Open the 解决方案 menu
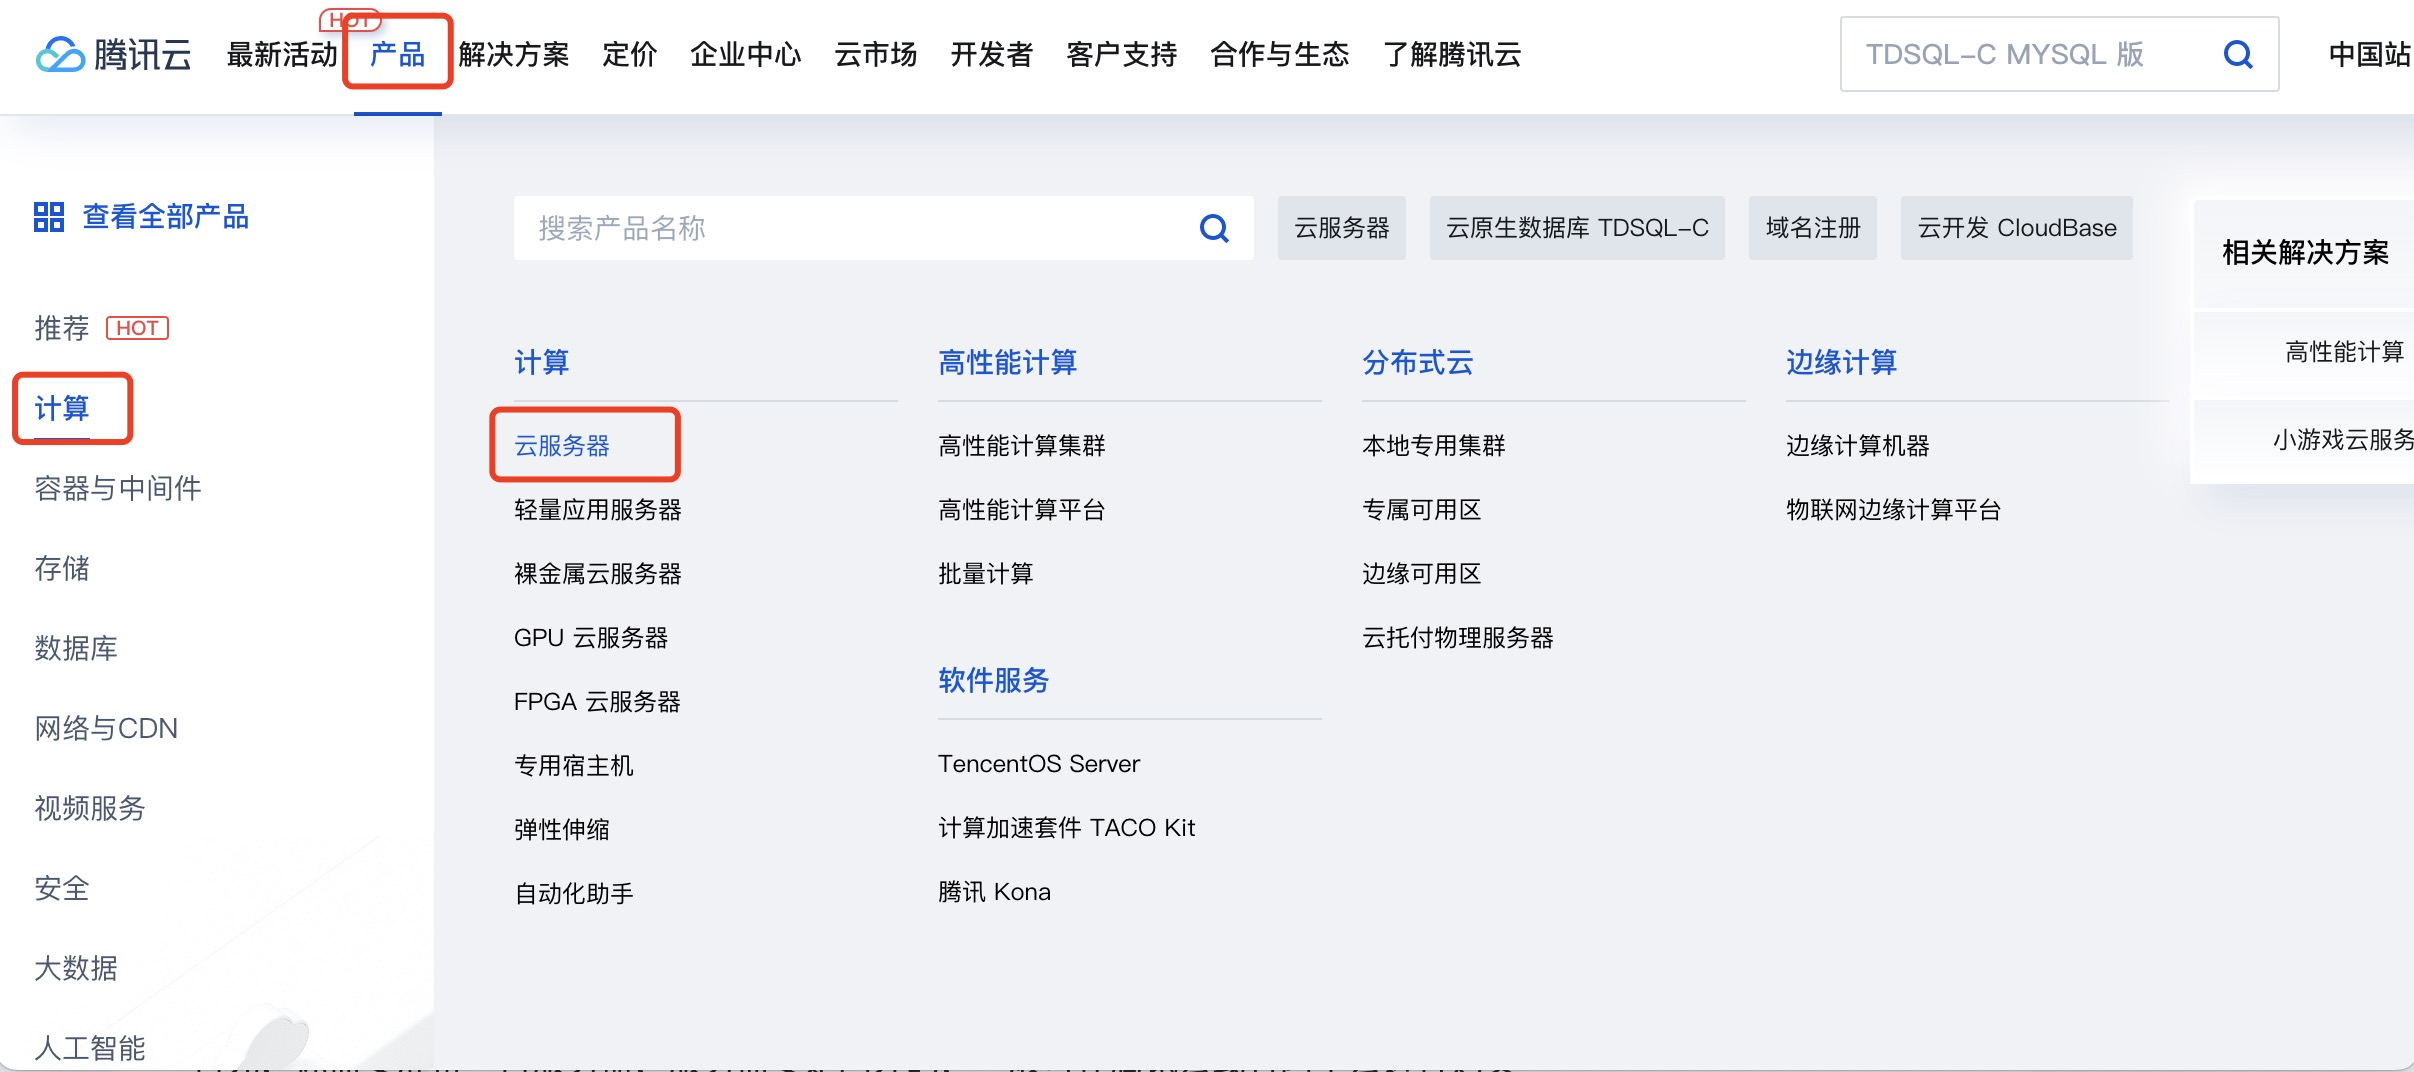The height and width of the screenshot is (1072, 2414). click(514, 54)
